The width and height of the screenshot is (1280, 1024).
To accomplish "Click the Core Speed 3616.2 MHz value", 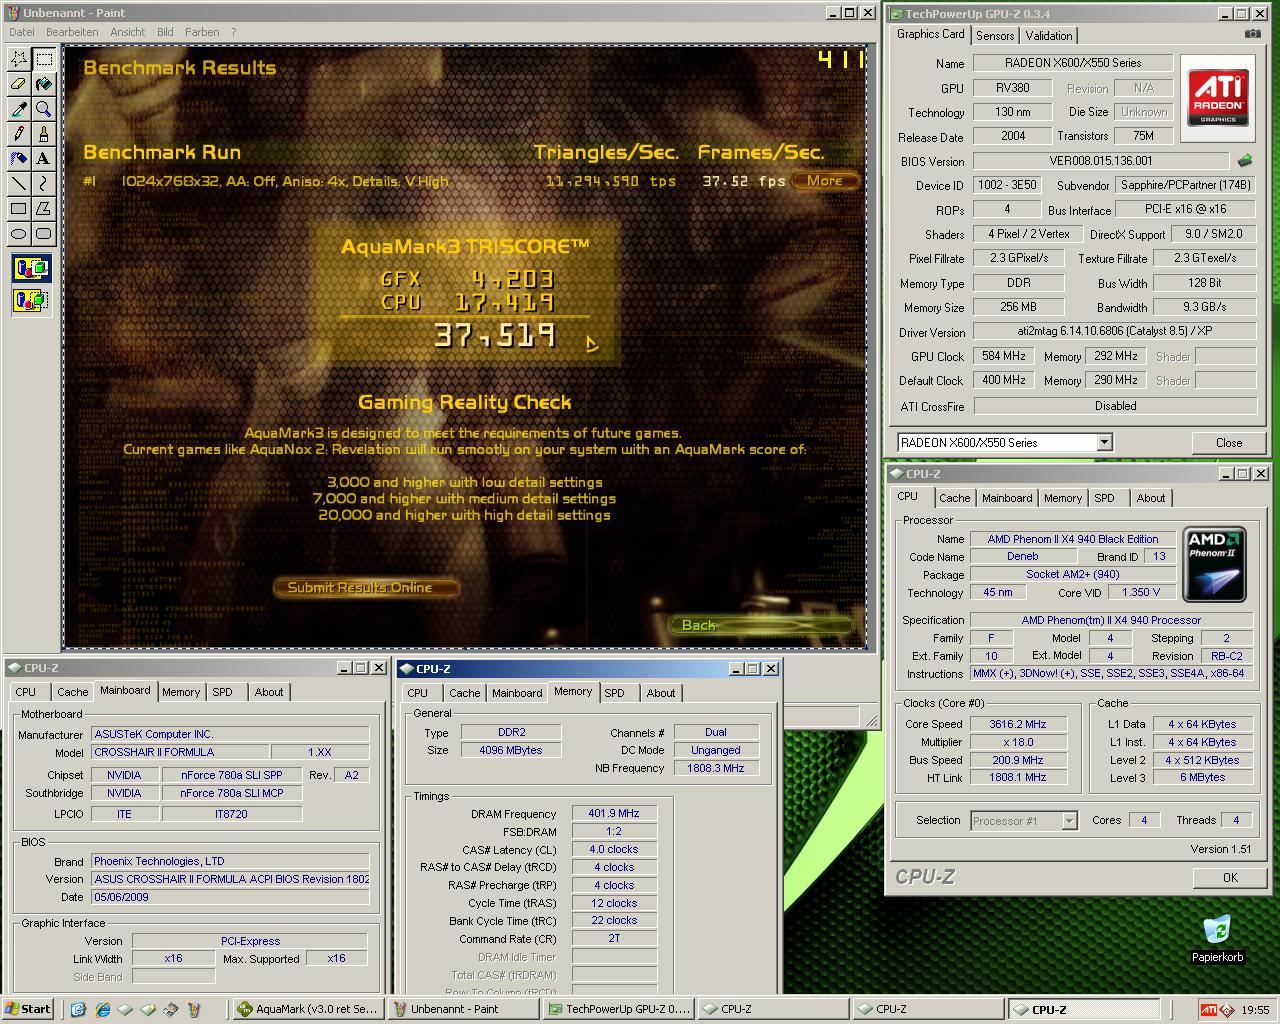I will coord(1018,724).
